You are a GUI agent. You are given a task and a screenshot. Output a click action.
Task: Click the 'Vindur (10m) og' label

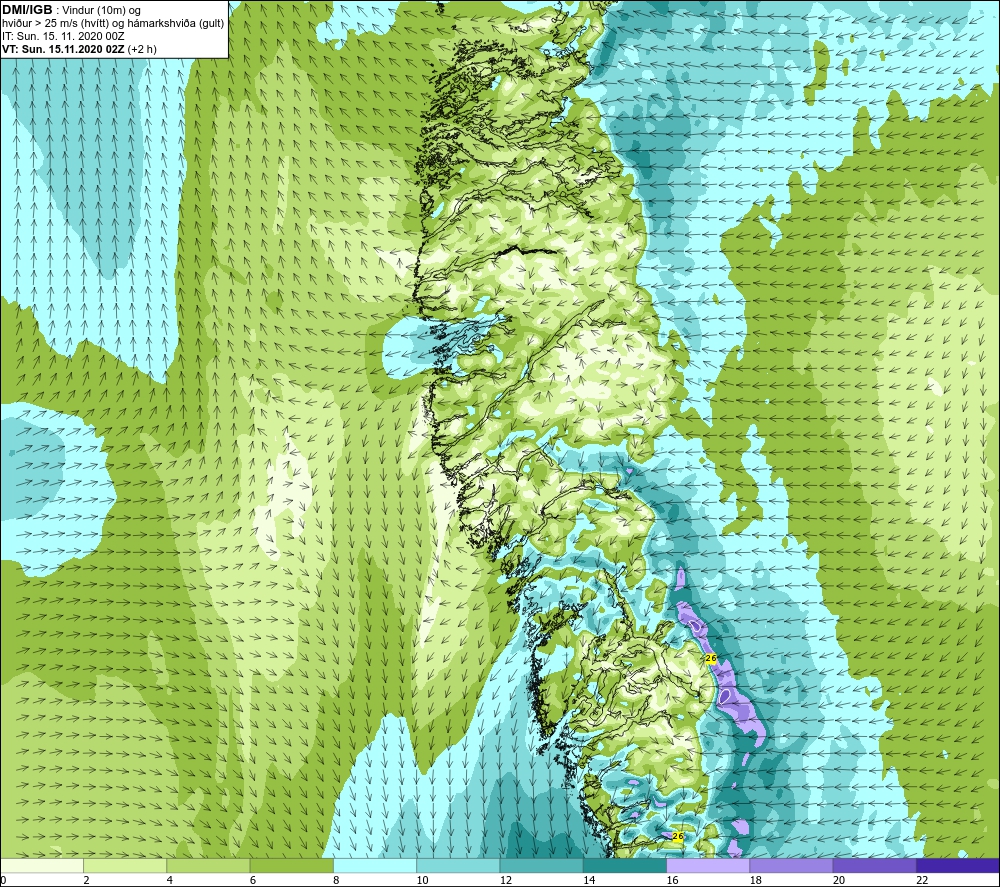point(101,10)
